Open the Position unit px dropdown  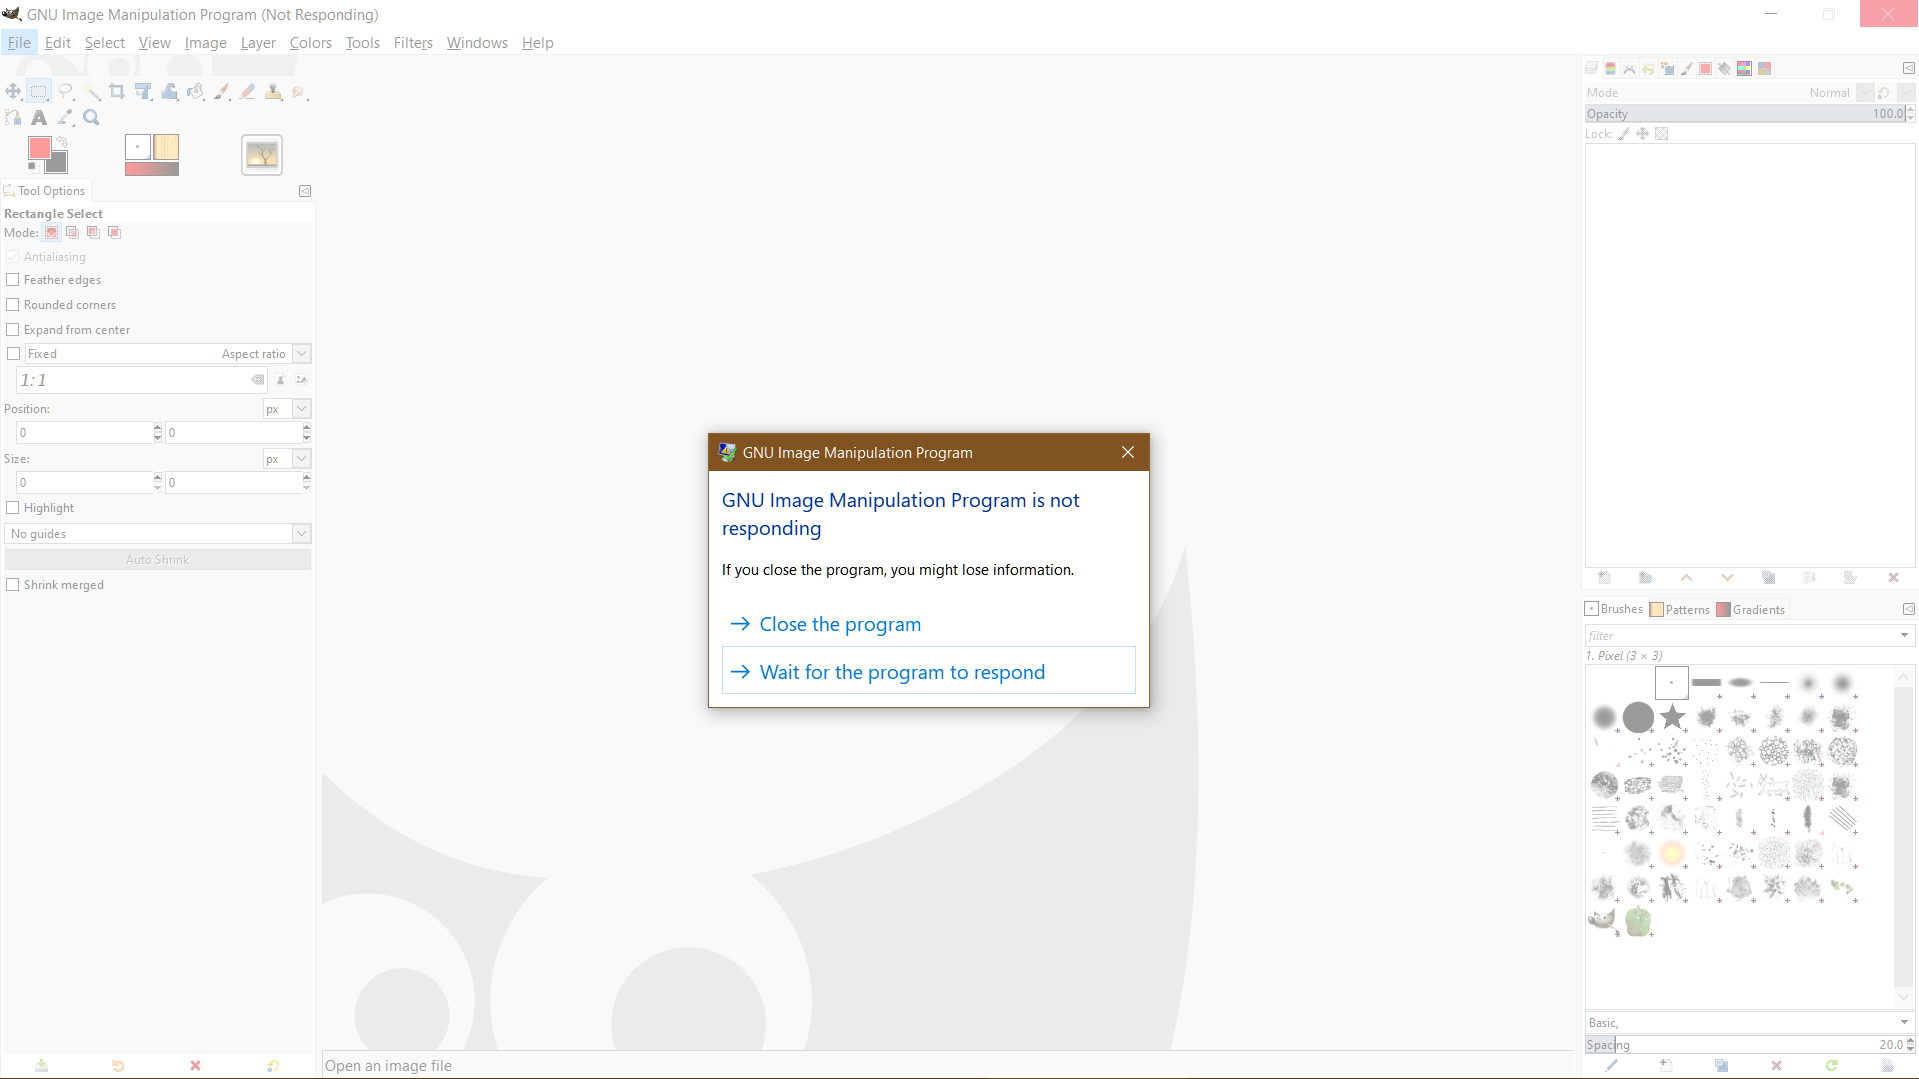click(287, 409)
